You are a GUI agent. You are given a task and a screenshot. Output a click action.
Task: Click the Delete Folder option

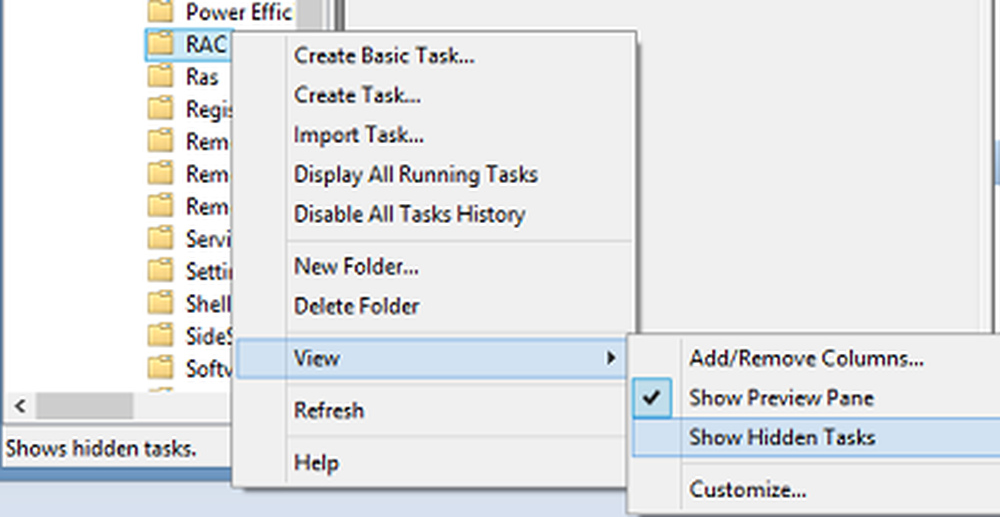point(357,306)
